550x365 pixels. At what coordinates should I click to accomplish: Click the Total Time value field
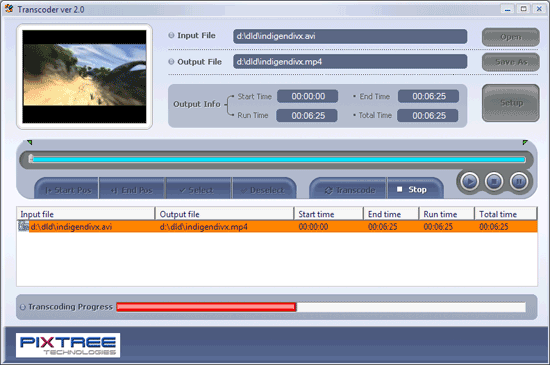[428, 116]
